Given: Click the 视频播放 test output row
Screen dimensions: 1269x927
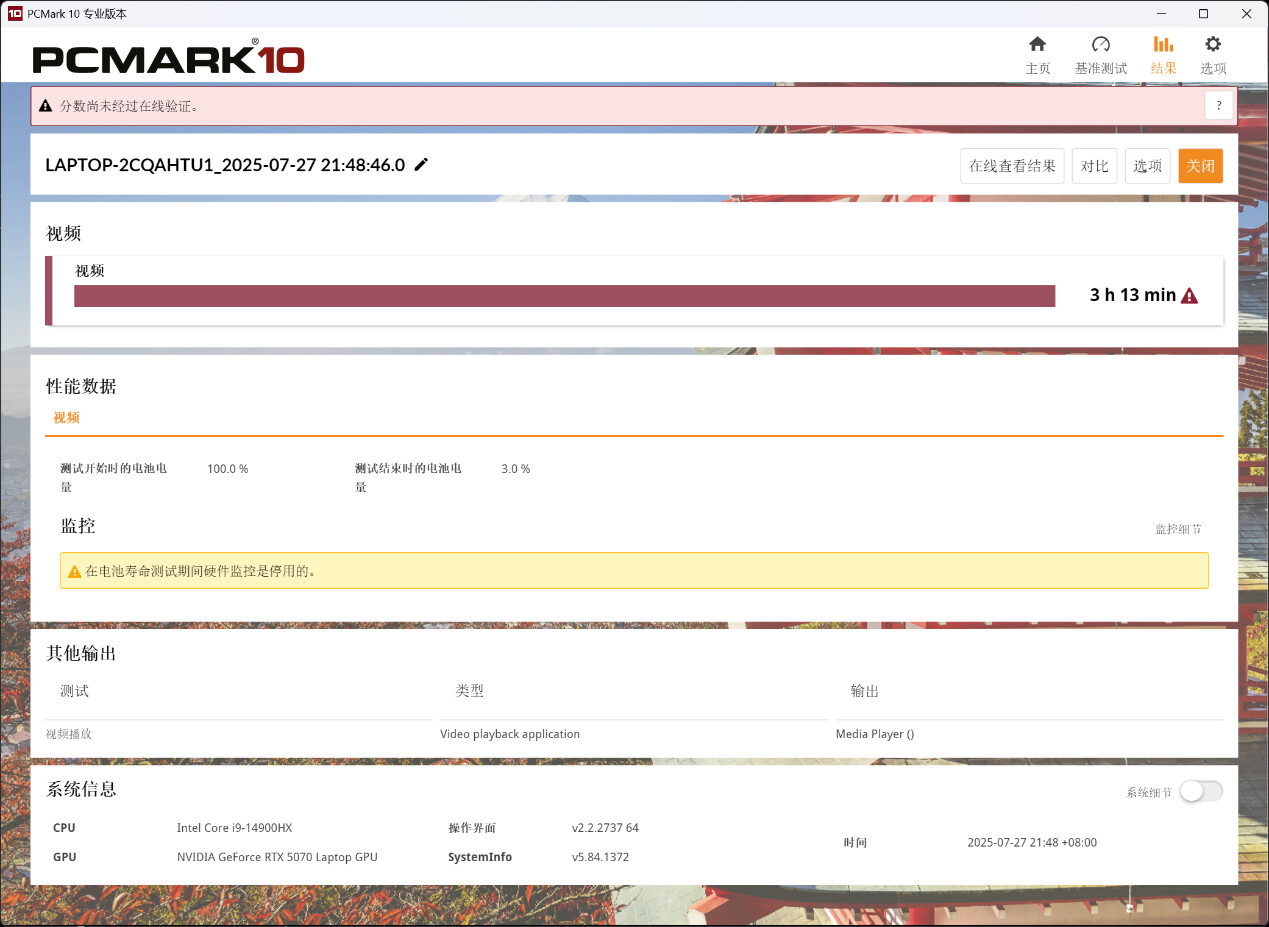Looking at the screenshot, I should [x=69, y=734].
